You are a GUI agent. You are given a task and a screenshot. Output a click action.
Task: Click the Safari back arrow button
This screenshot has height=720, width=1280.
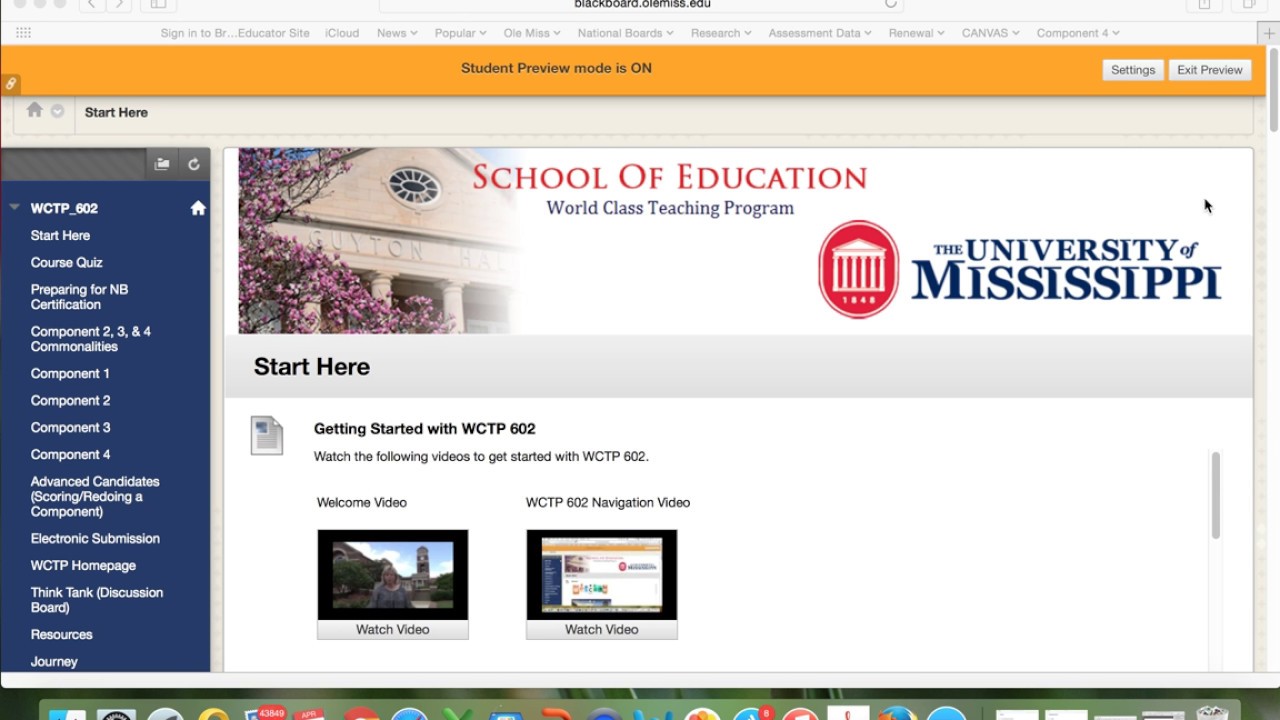coord(92,4)
